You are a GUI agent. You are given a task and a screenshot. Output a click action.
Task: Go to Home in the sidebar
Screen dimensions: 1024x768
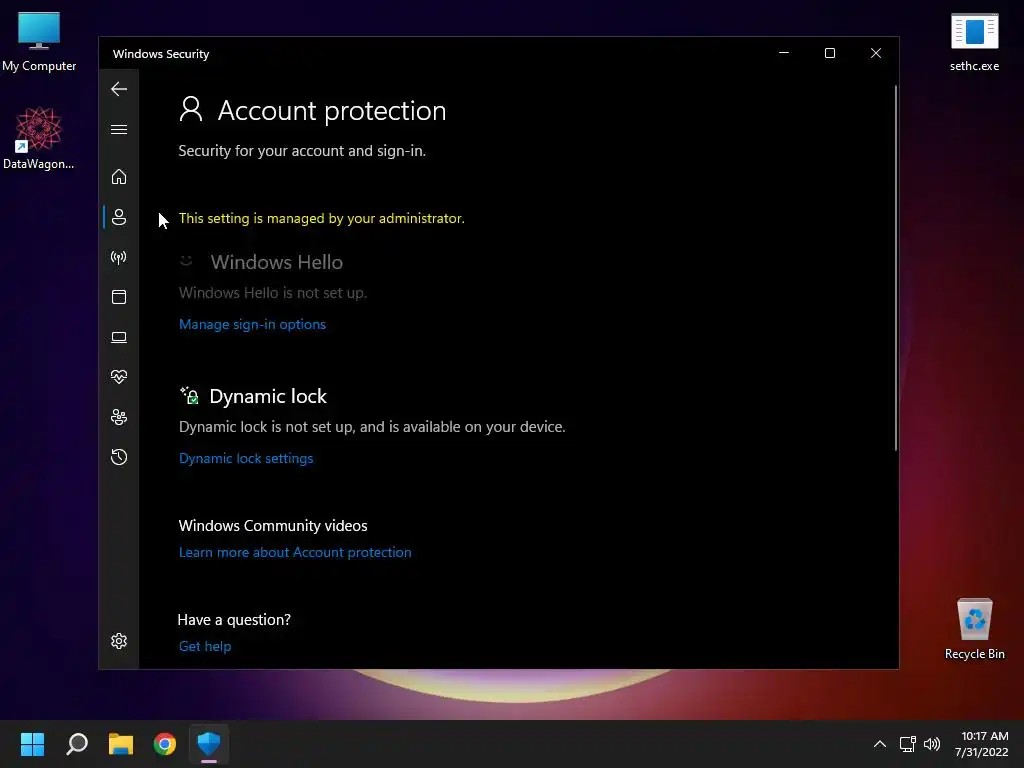pyautogui.click(x=119, y=176)
